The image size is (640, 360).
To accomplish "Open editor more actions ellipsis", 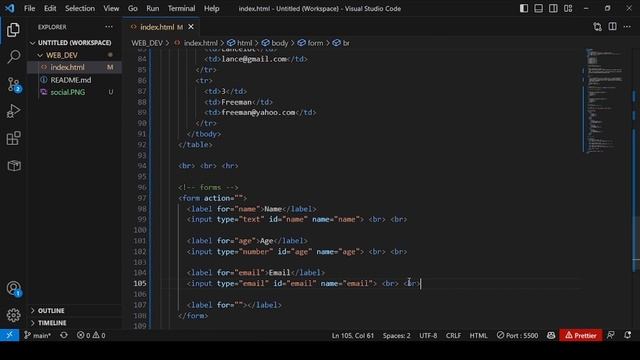I will coord(627,27).
